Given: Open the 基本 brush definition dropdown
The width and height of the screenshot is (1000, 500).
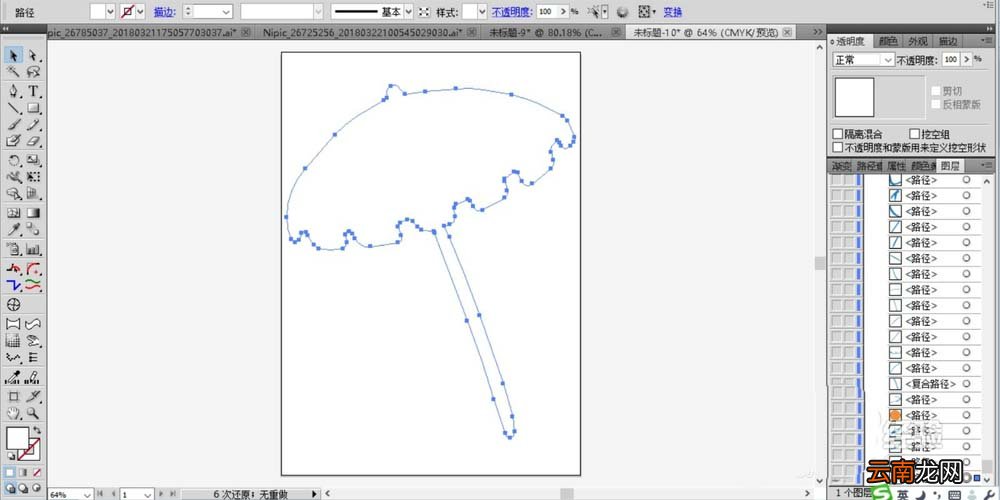Looking at the screenshot, I should 408,11.
